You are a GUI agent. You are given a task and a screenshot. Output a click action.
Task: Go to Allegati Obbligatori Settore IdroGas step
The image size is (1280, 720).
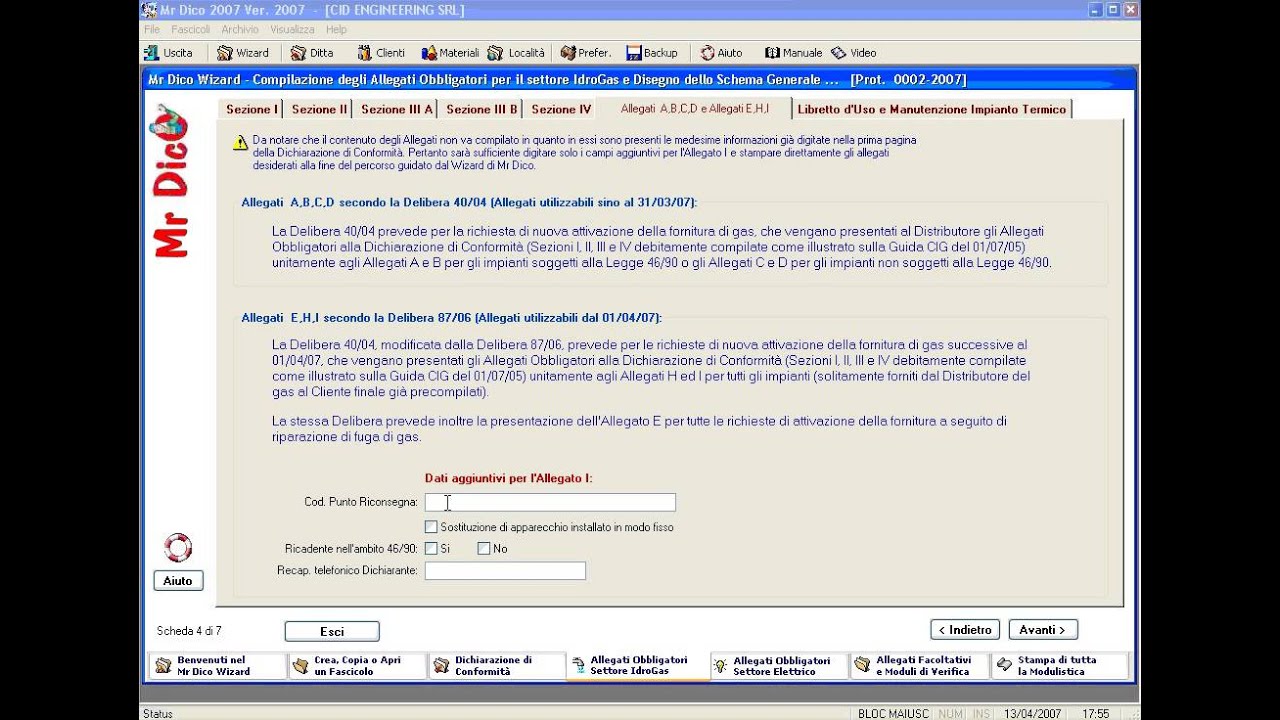tap(637, 666)
